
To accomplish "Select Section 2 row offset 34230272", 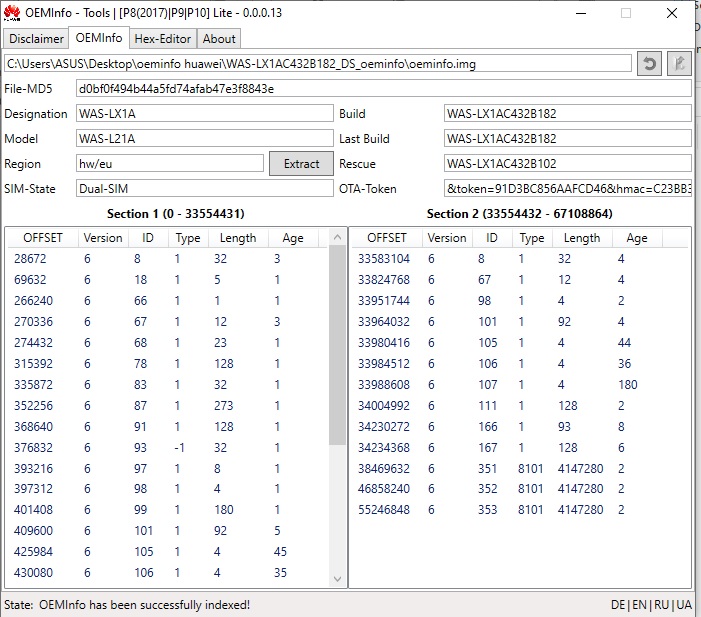I will (x=520, y=427).
